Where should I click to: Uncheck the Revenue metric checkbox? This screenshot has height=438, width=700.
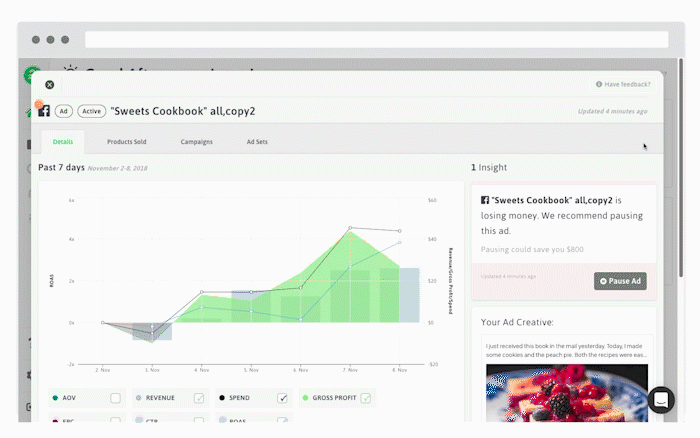(x=199, y=398)
